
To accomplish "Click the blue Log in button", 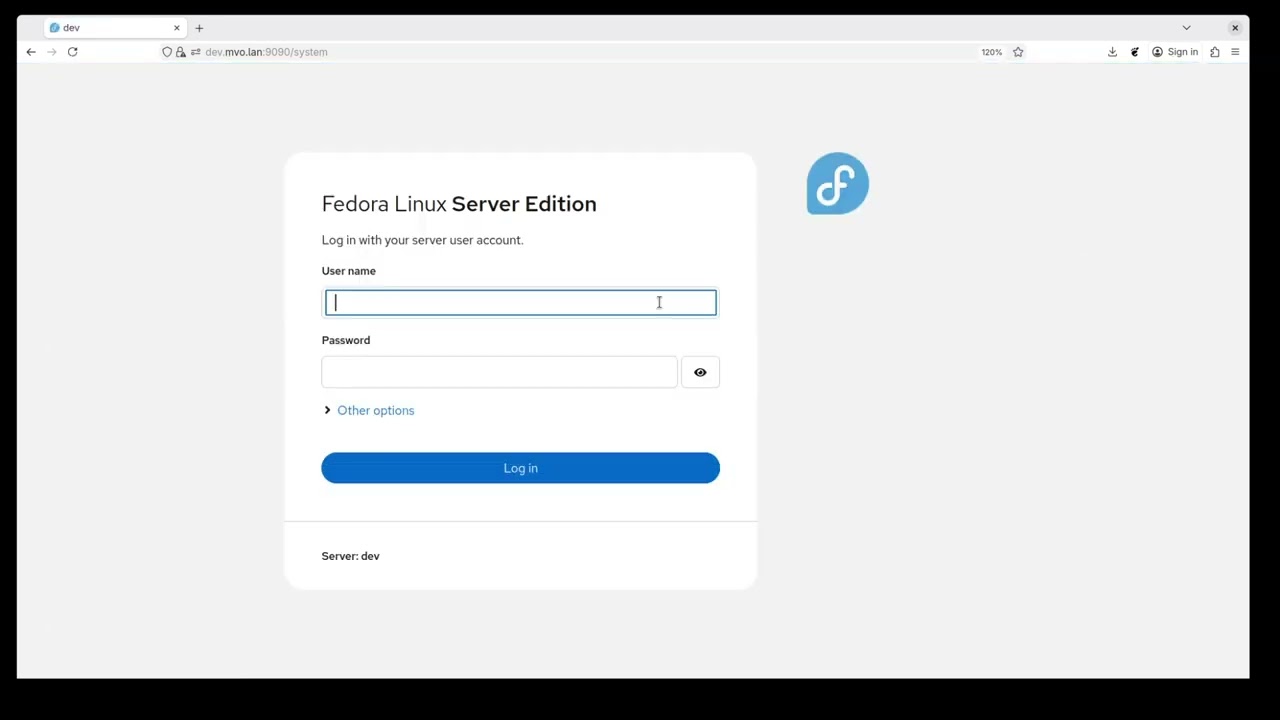I will point(520,468).
